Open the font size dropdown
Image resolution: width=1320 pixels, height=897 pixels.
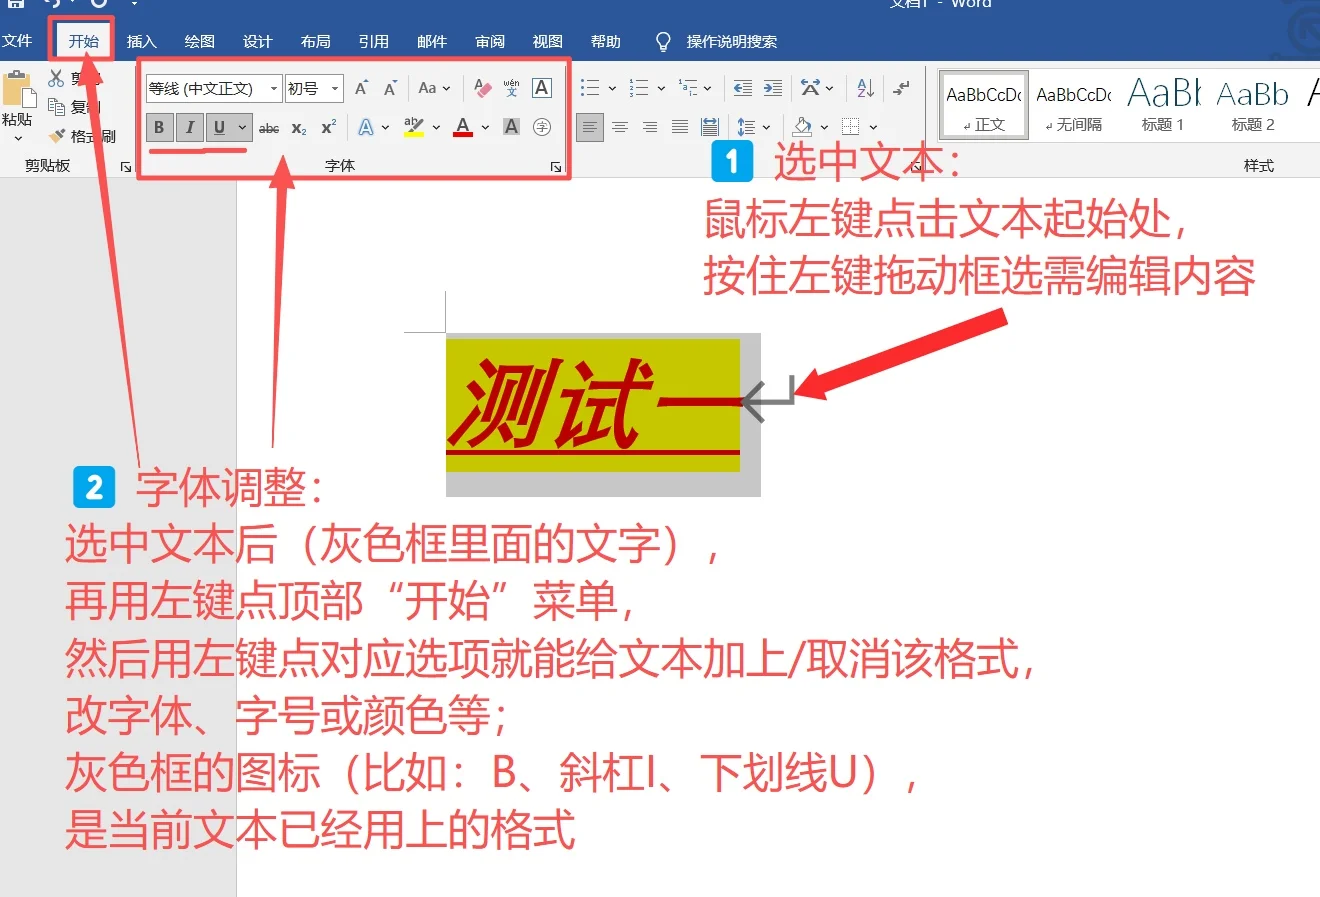(x=333, y=88)
